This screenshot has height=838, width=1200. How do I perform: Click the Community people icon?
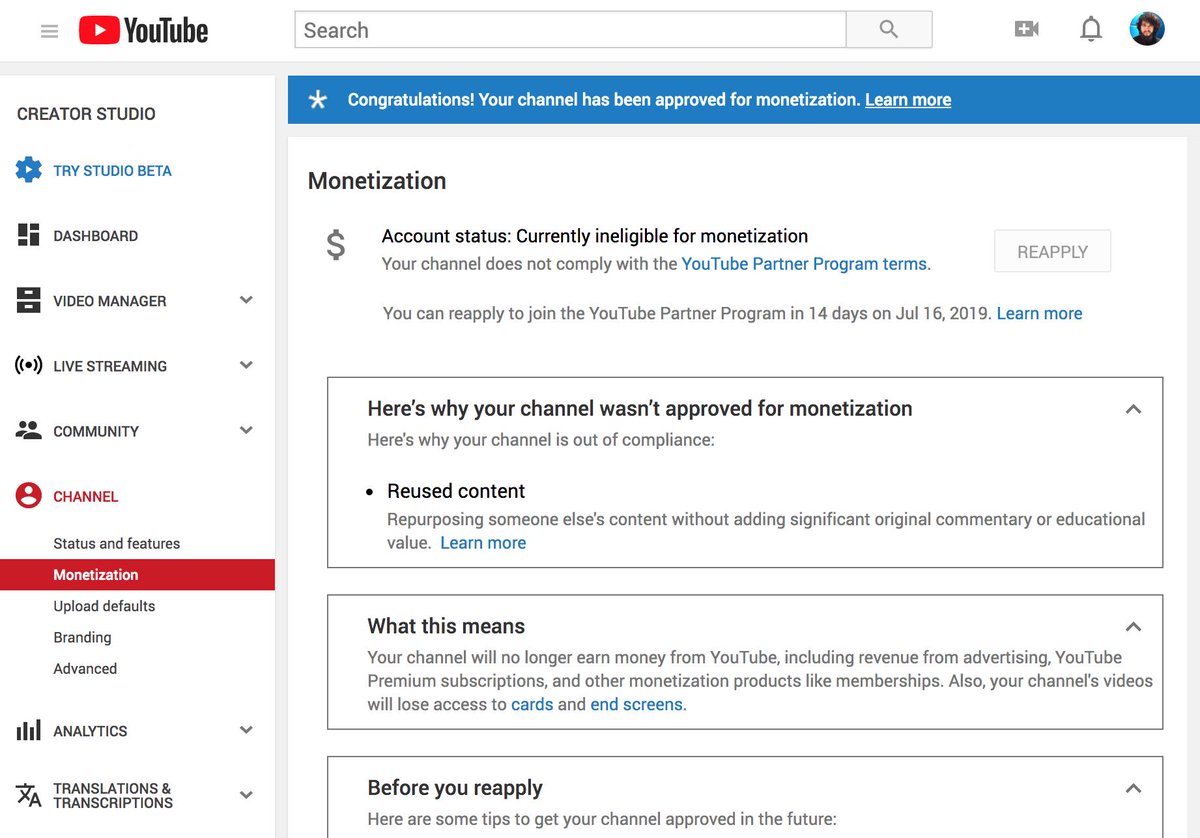28,430
